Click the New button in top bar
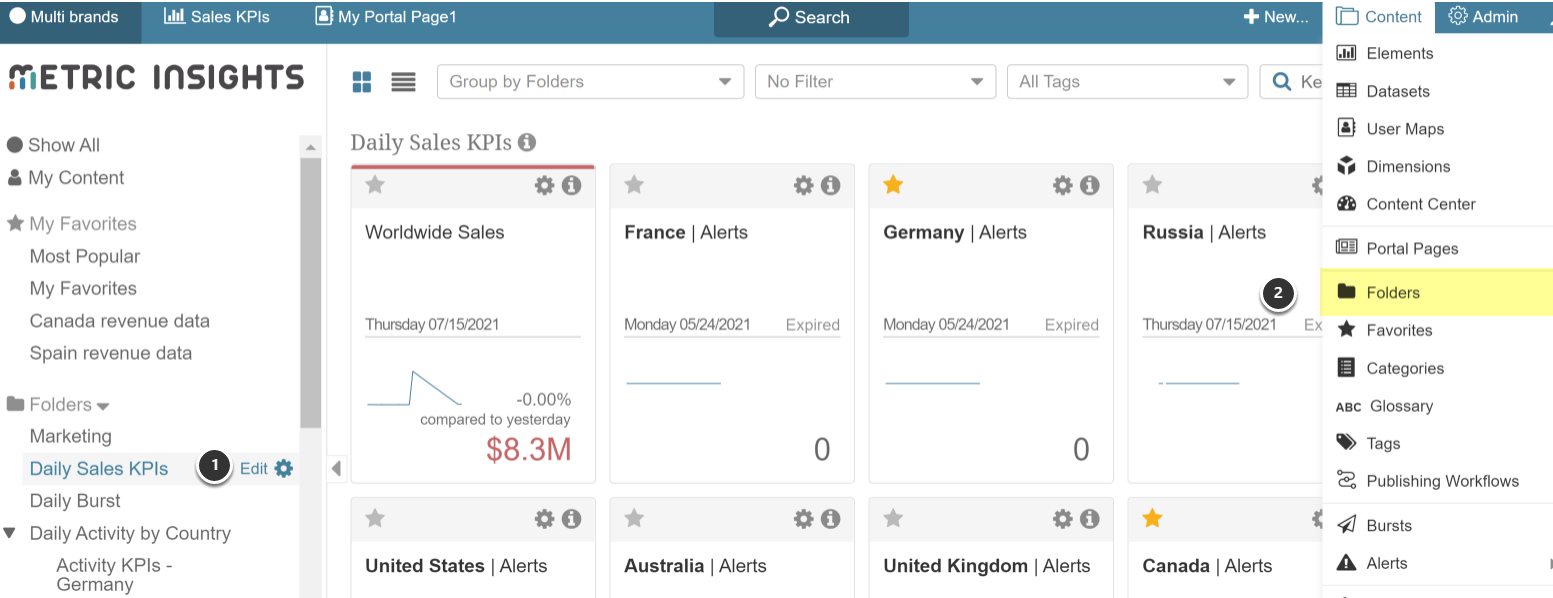This screenshot has width=1553, height=598. coord(1275,17)
